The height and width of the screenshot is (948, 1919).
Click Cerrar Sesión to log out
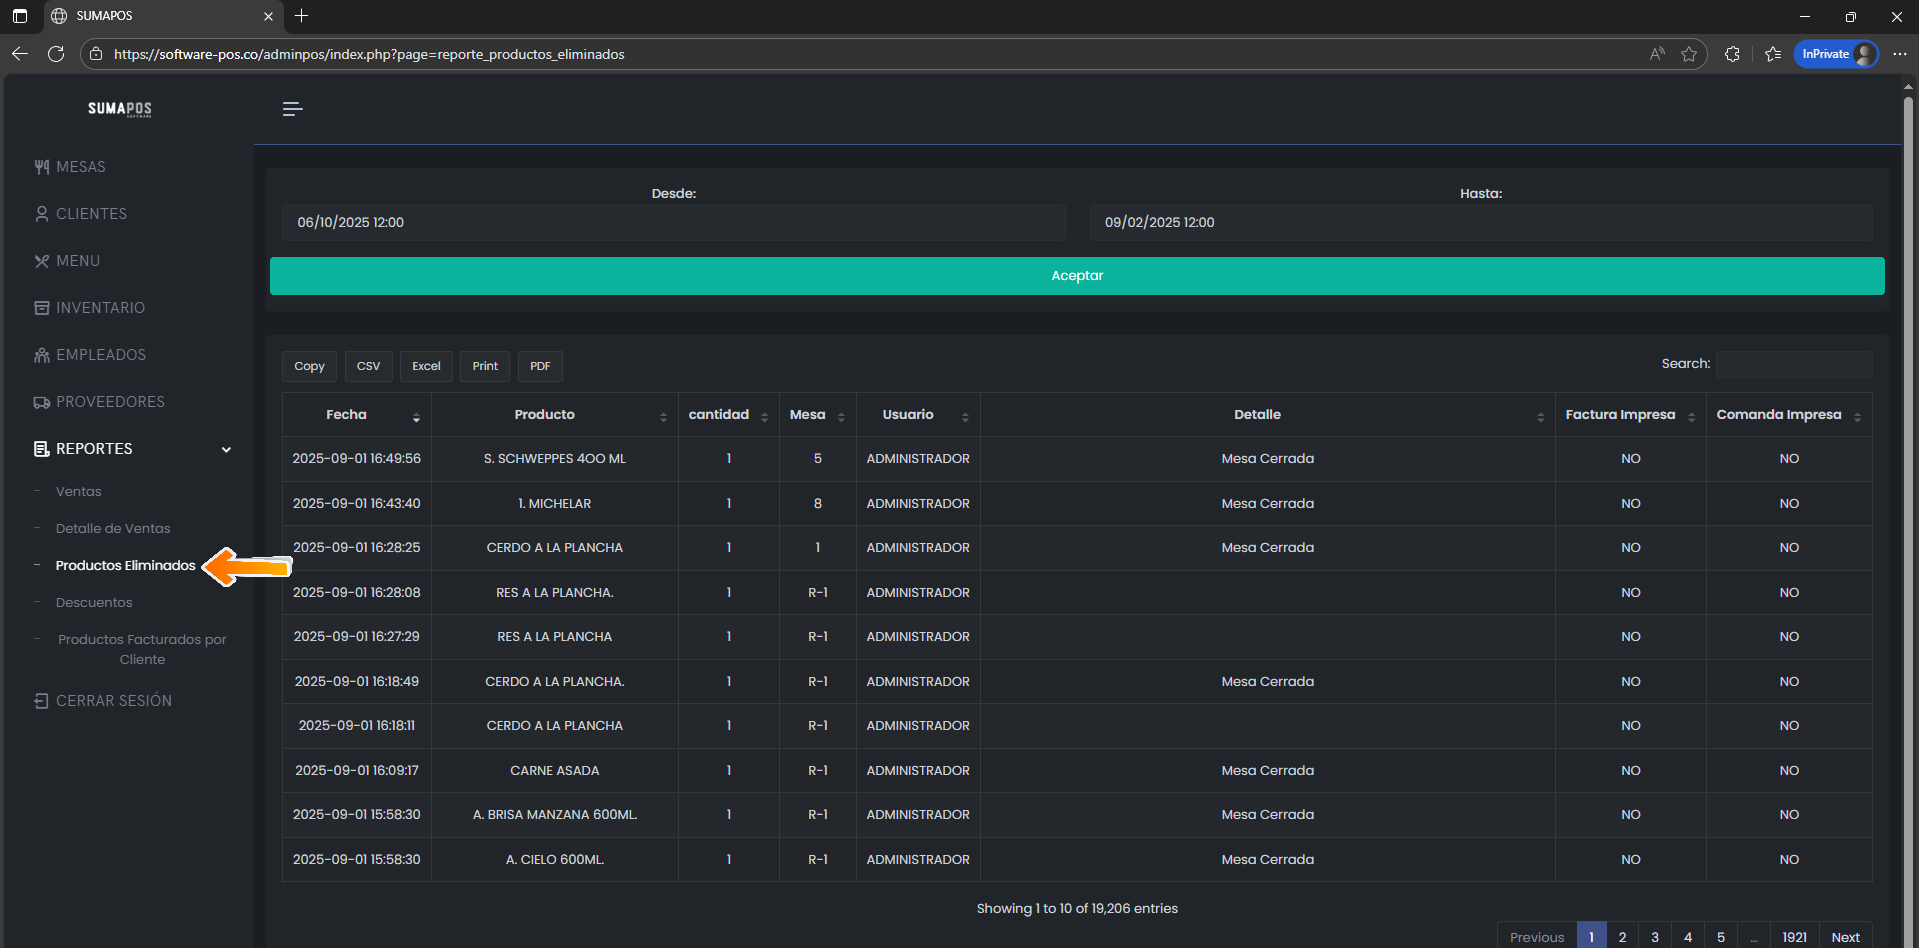[x=113, y=701]
